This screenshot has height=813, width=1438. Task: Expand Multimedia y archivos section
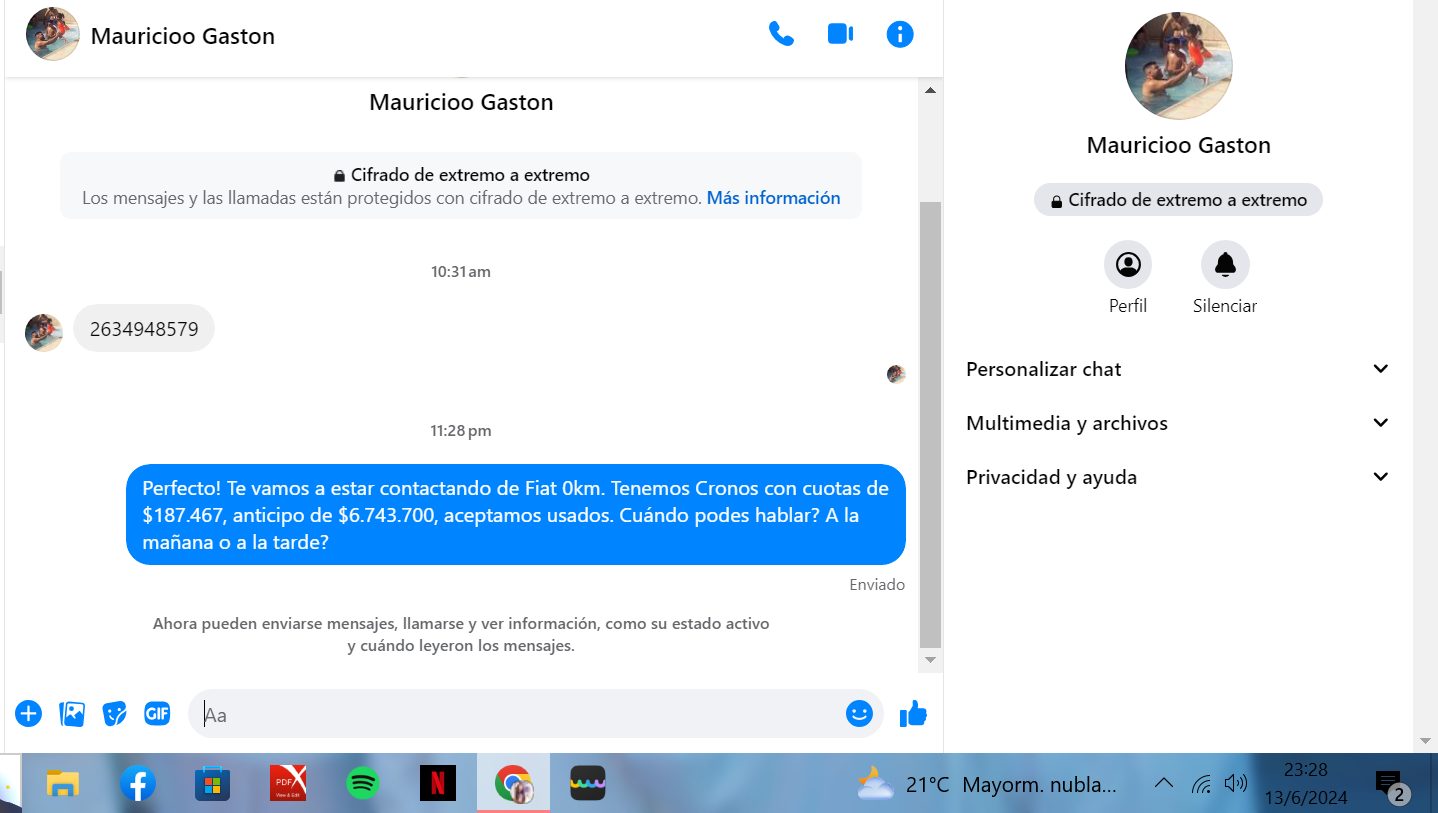click(x=1178, y=423)
